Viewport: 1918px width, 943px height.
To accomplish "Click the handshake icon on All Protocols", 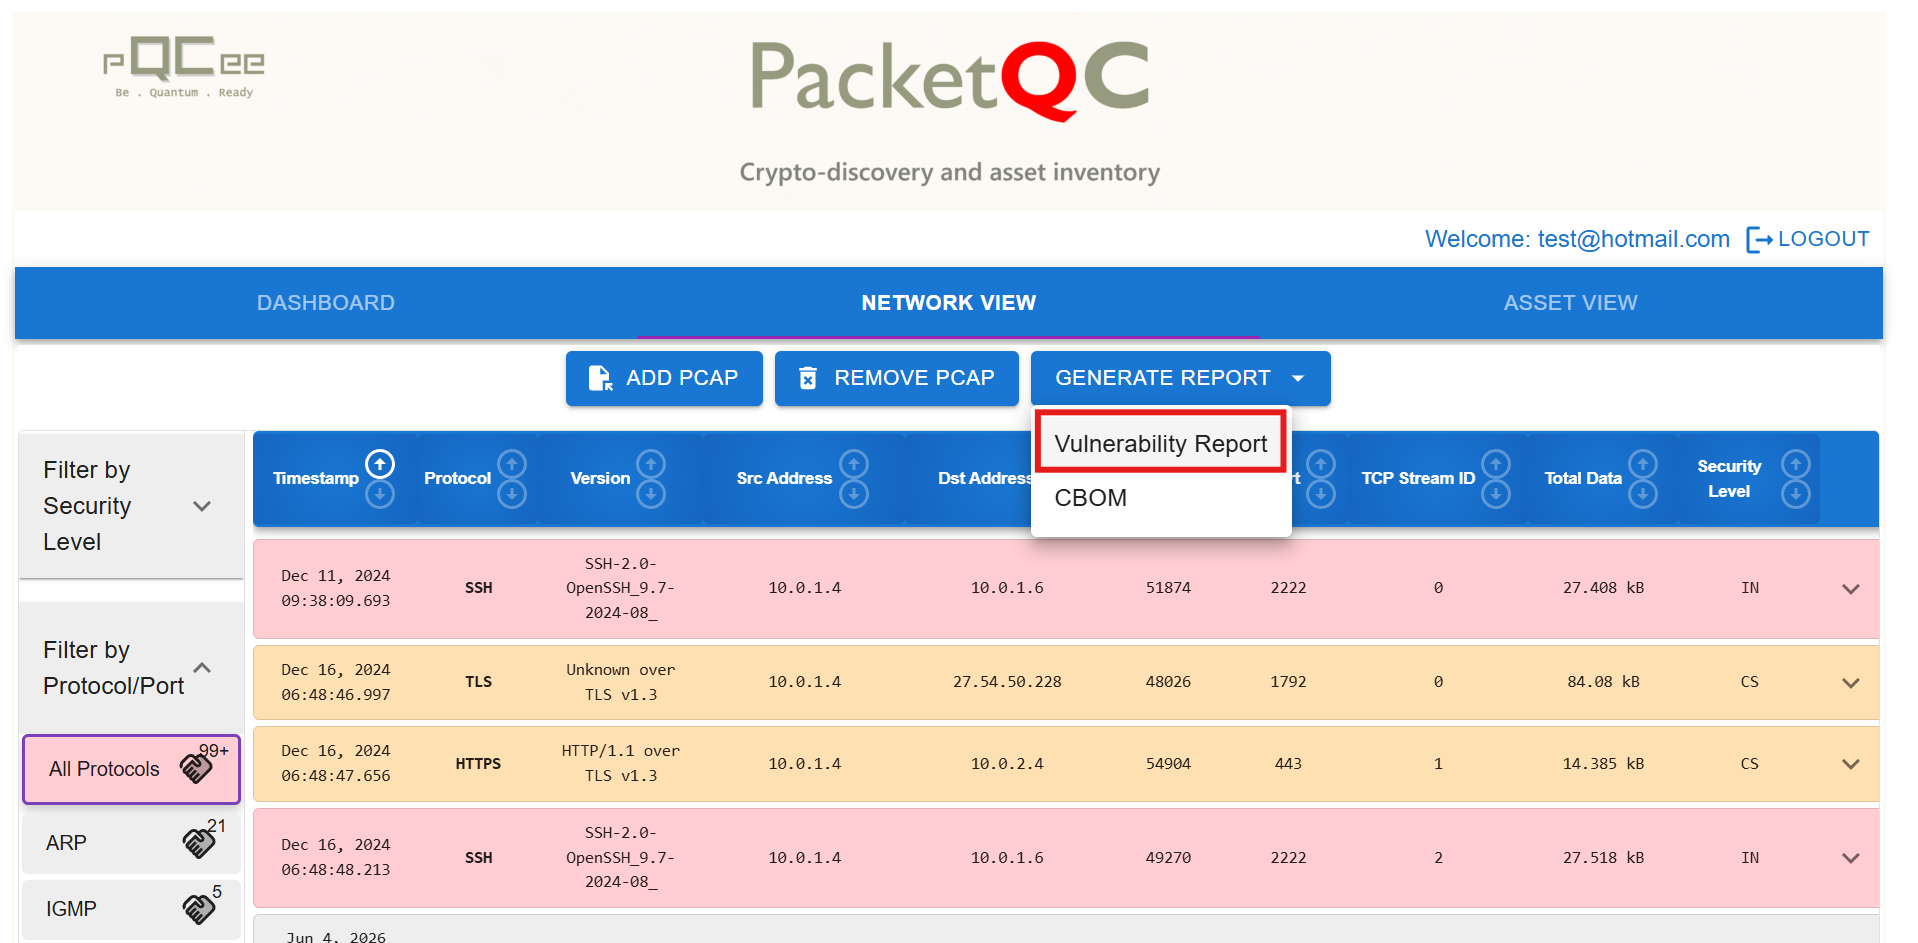I will [x=196, y=768].
